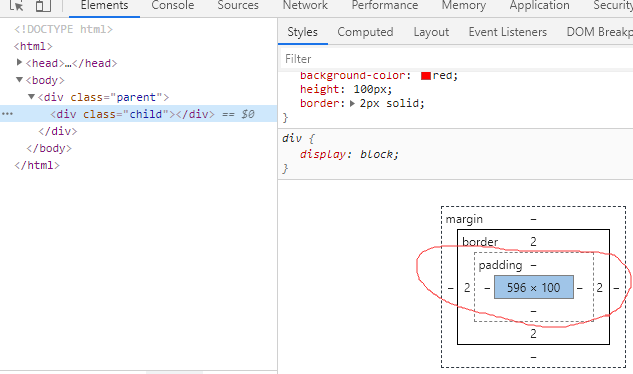Image resolution: width=633 pixels, height=374 pixels.
Task: Select the DOCTYPE html line
Action: [63, 29]
